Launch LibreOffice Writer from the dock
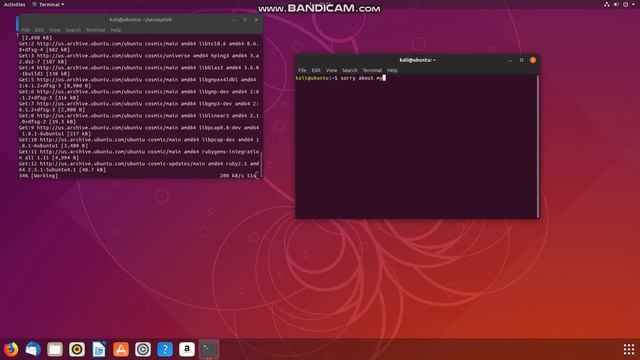640x360 pixels. (99, 349)
